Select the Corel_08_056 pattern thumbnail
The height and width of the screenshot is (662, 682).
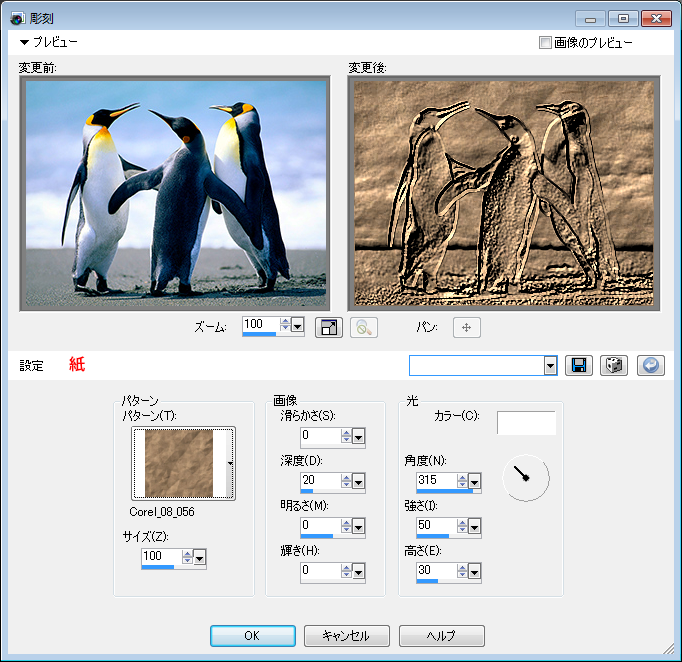178,463
